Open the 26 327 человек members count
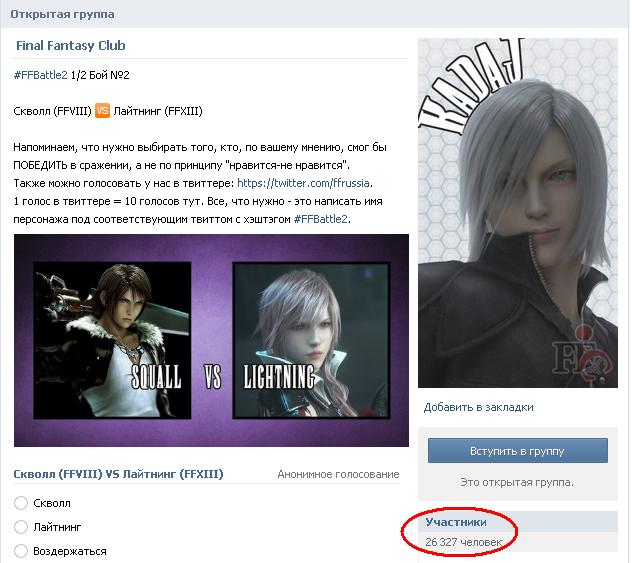 (x=464, y=542)
